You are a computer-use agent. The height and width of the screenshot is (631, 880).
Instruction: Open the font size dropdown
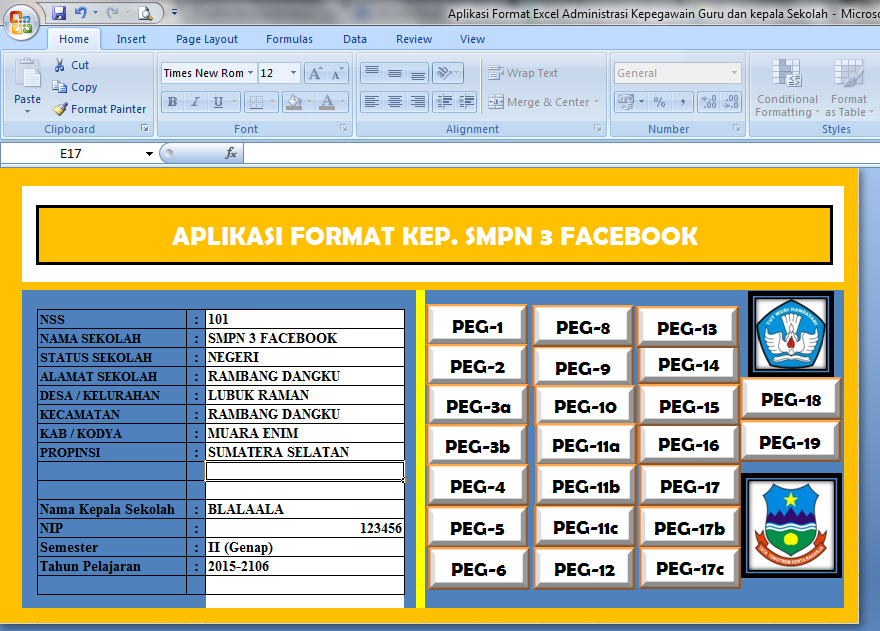[293, 74]
